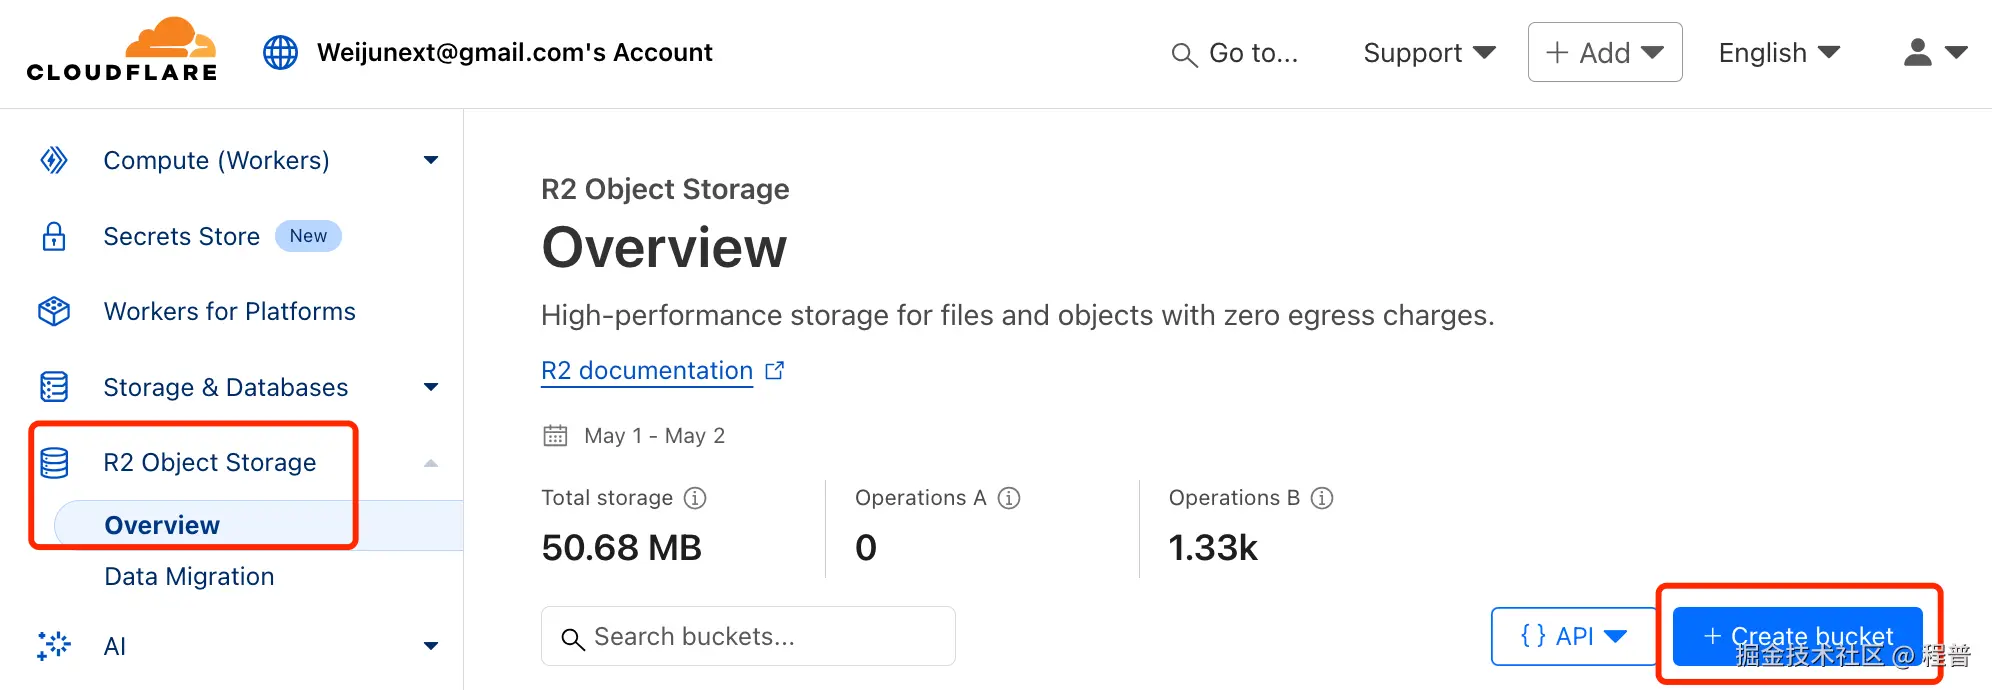Click the Total storage info icon
The width and height of the screenshot is (1992, 690).
(x=695, y=498)
